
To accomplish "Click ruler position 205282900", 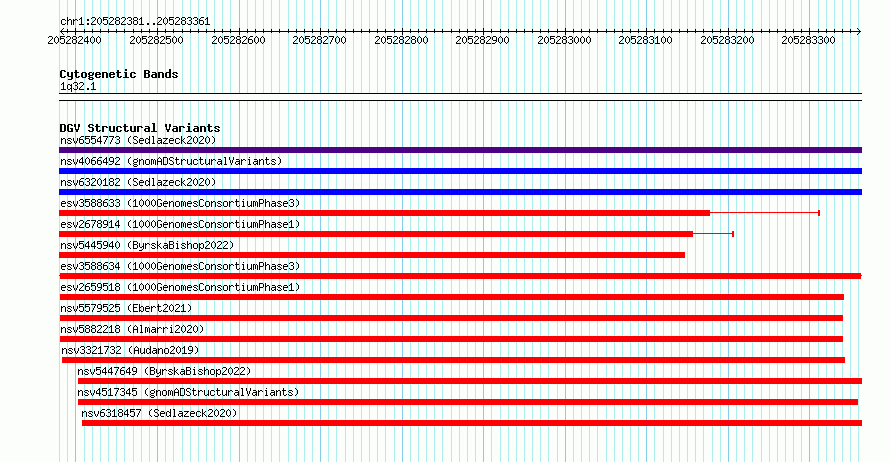I will (x=482, y=40).
